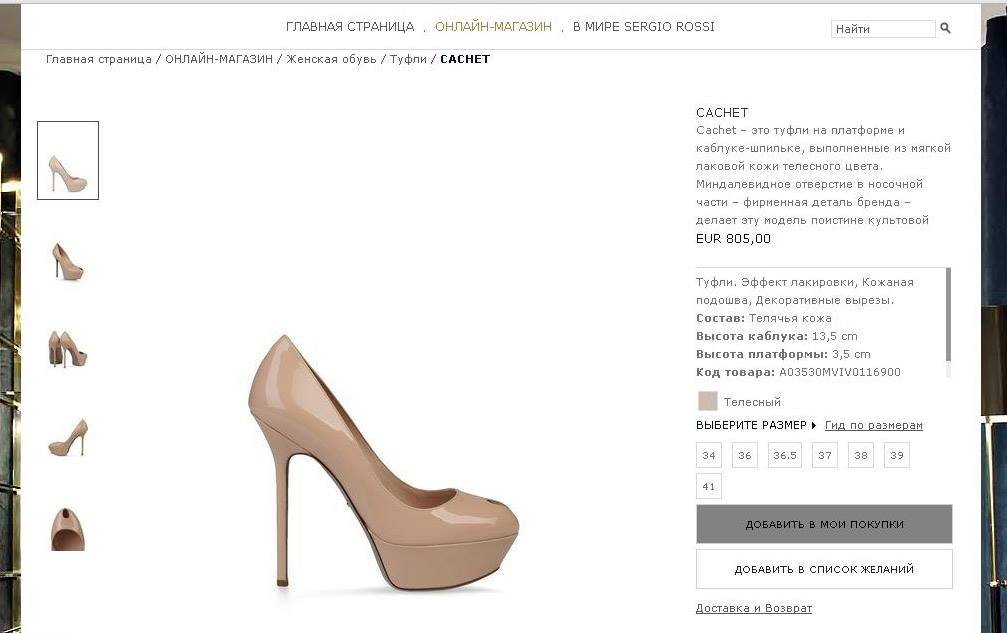Click the search magnifier icon

[946, 29]
